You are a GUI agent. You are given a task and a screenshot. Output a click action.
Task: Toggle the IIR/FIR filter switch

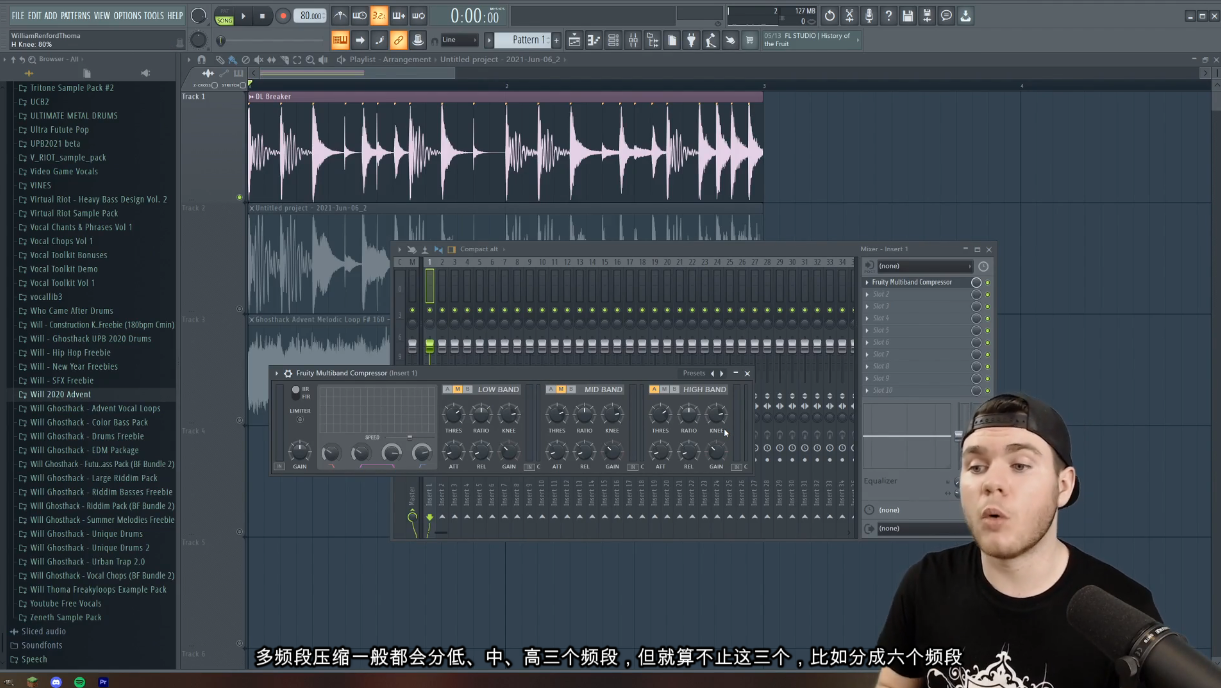[295, 393]
